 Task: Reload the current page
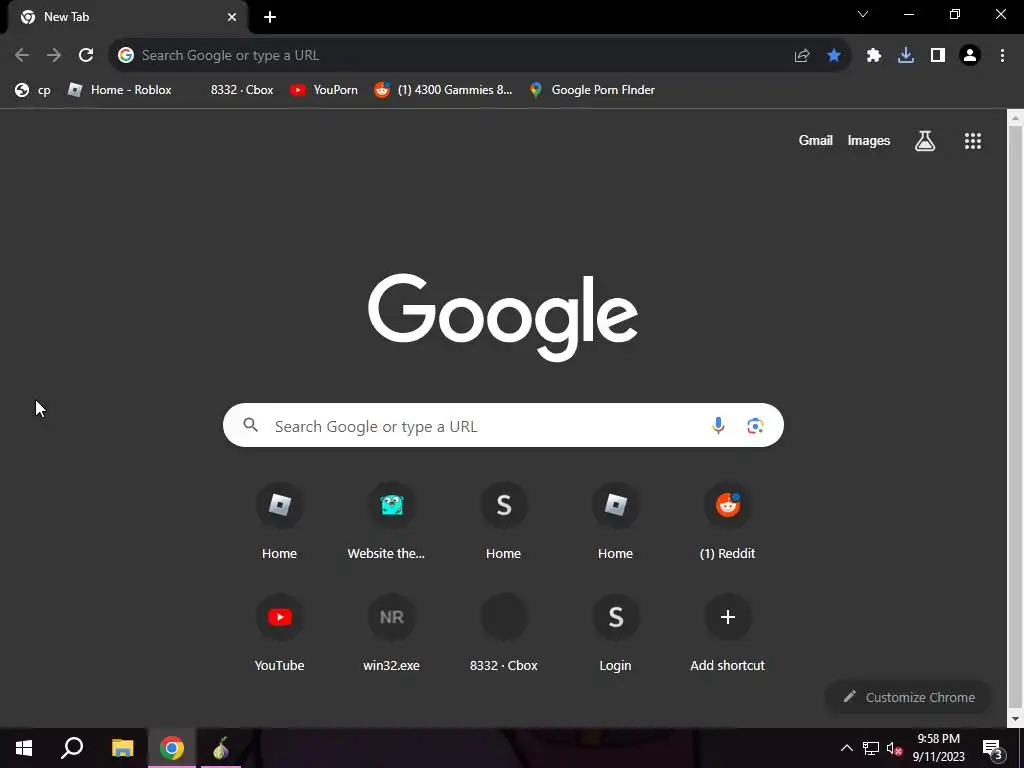(x=86, y=55)
